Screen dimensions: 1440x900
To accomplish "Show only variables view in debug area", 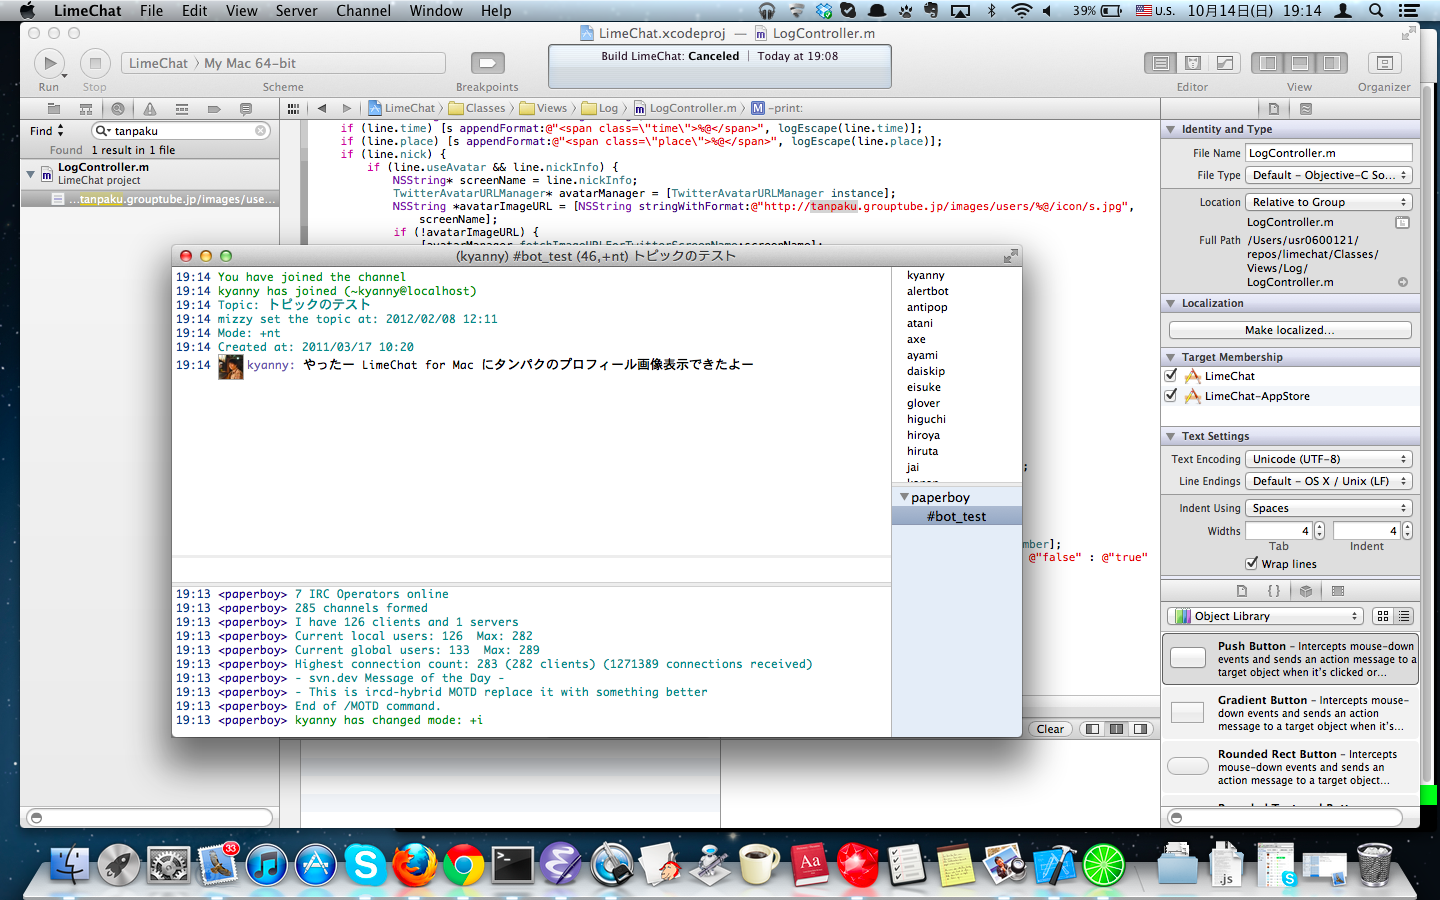I will (1092, 729).
